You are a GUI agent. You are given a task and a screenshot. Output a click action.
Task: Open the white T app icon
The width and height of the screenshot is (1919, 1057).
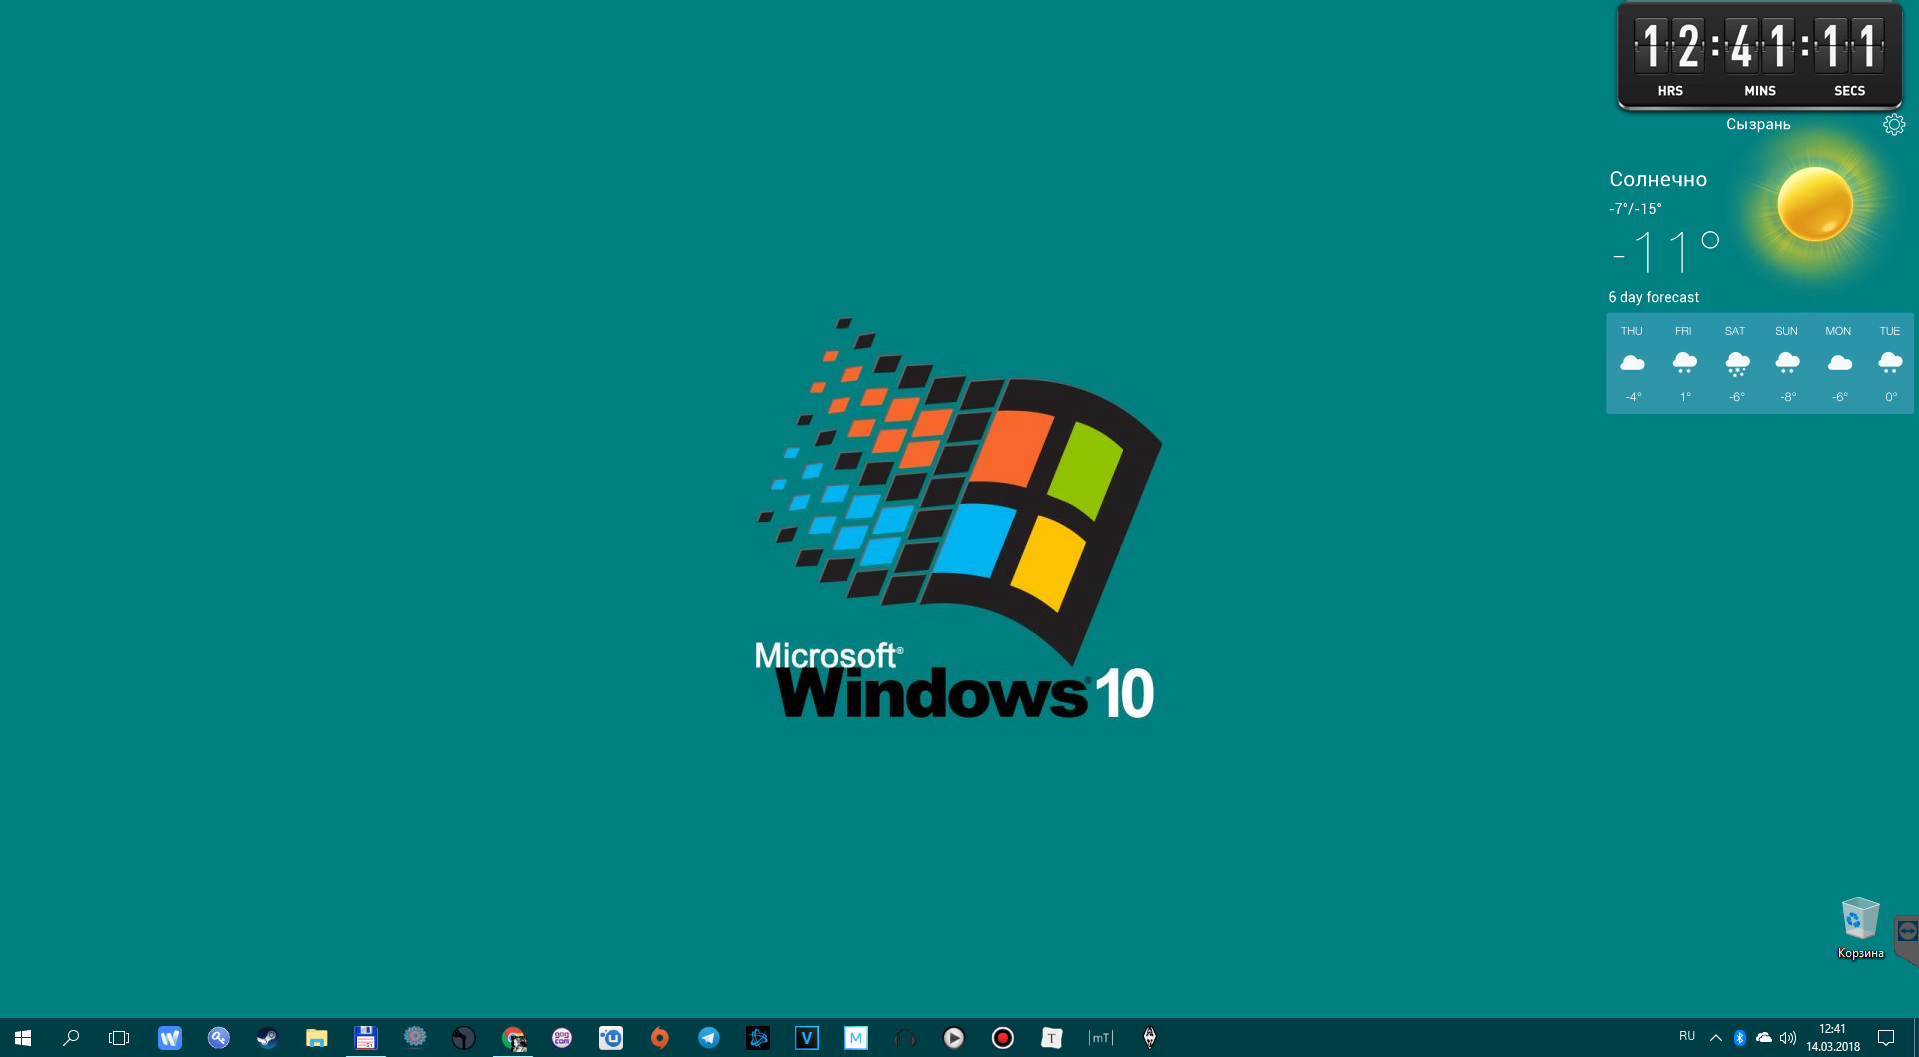point(1052,1038)
